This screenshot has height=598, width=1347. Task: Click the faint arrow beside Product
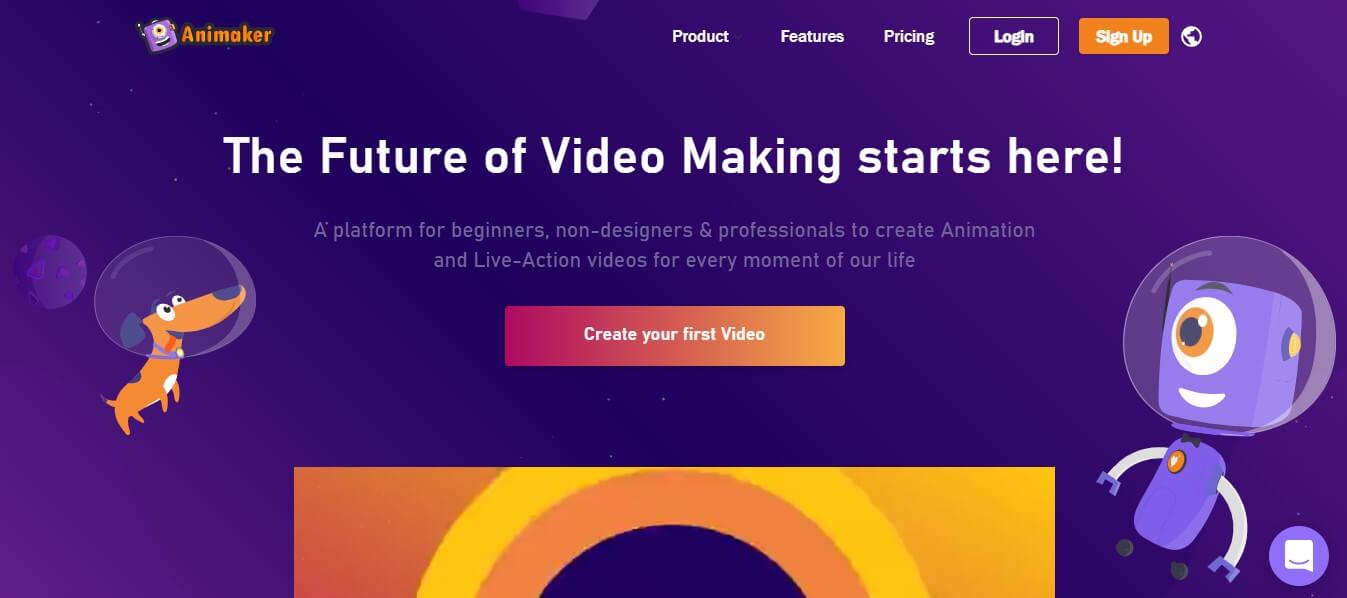pyautogui.click(x=740, y=37)
